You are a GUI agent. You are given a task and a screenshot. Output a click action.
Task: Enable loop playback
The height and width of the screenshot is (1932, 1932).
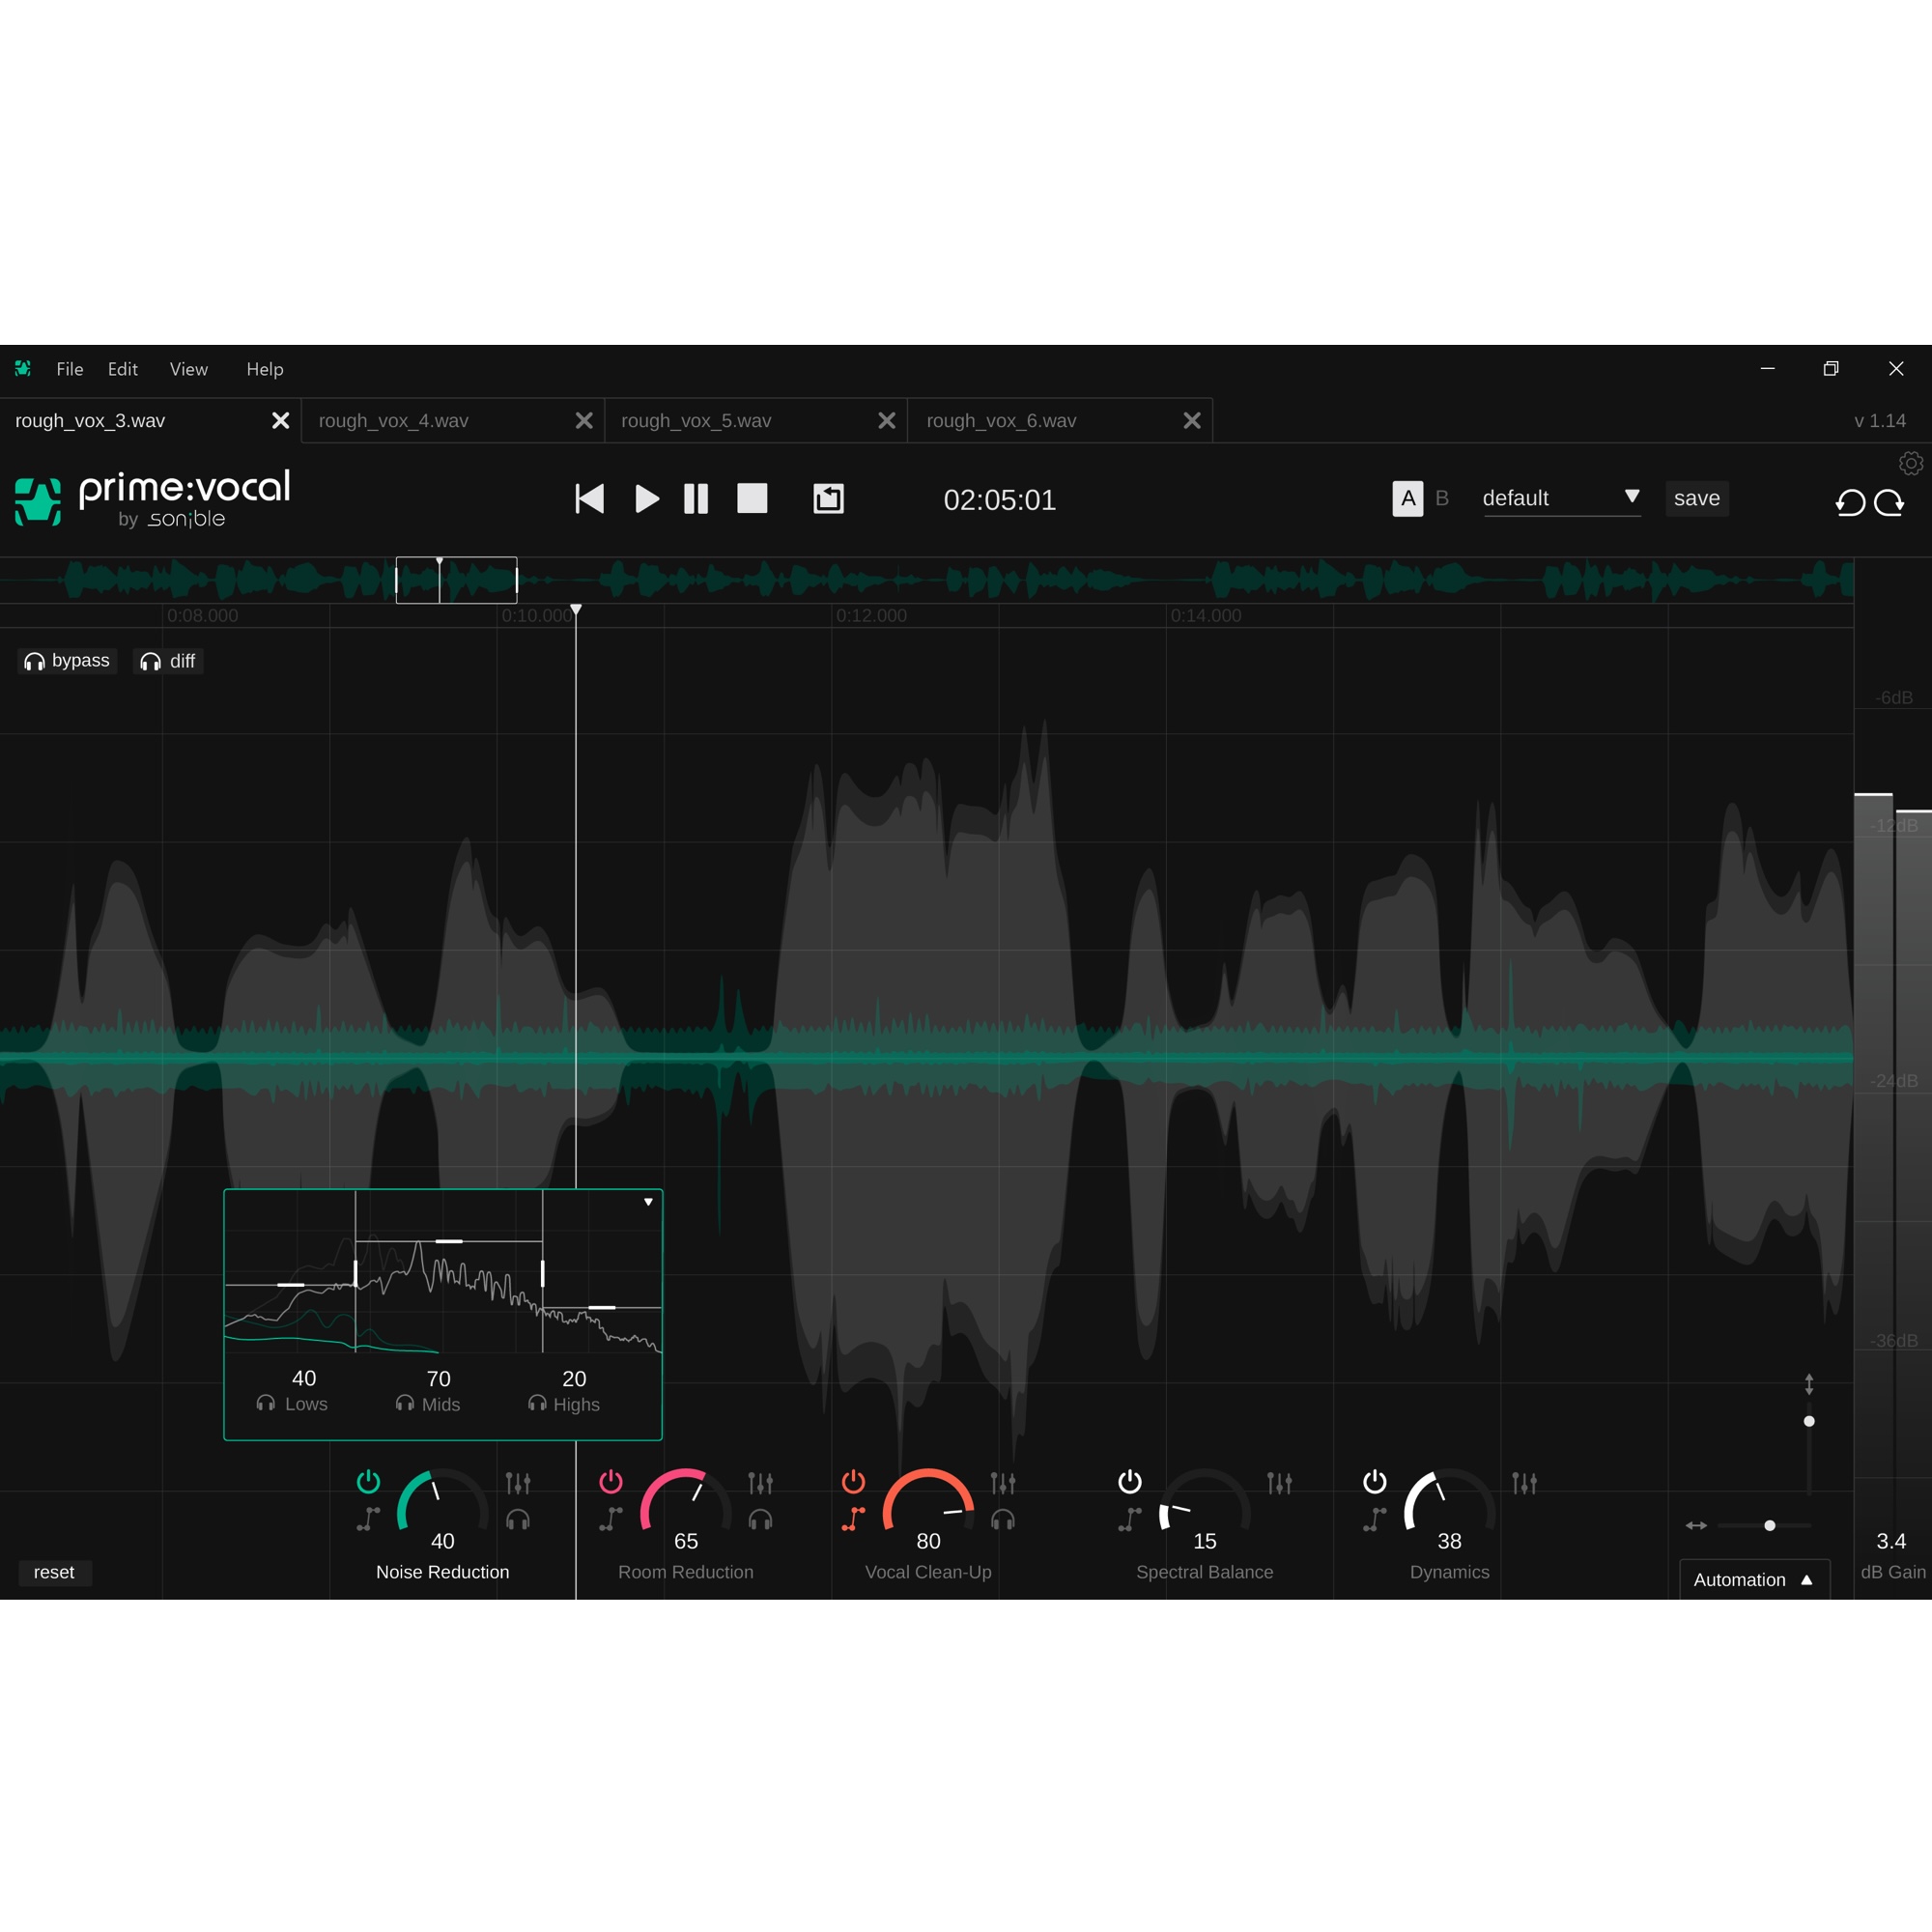[828, 498]
